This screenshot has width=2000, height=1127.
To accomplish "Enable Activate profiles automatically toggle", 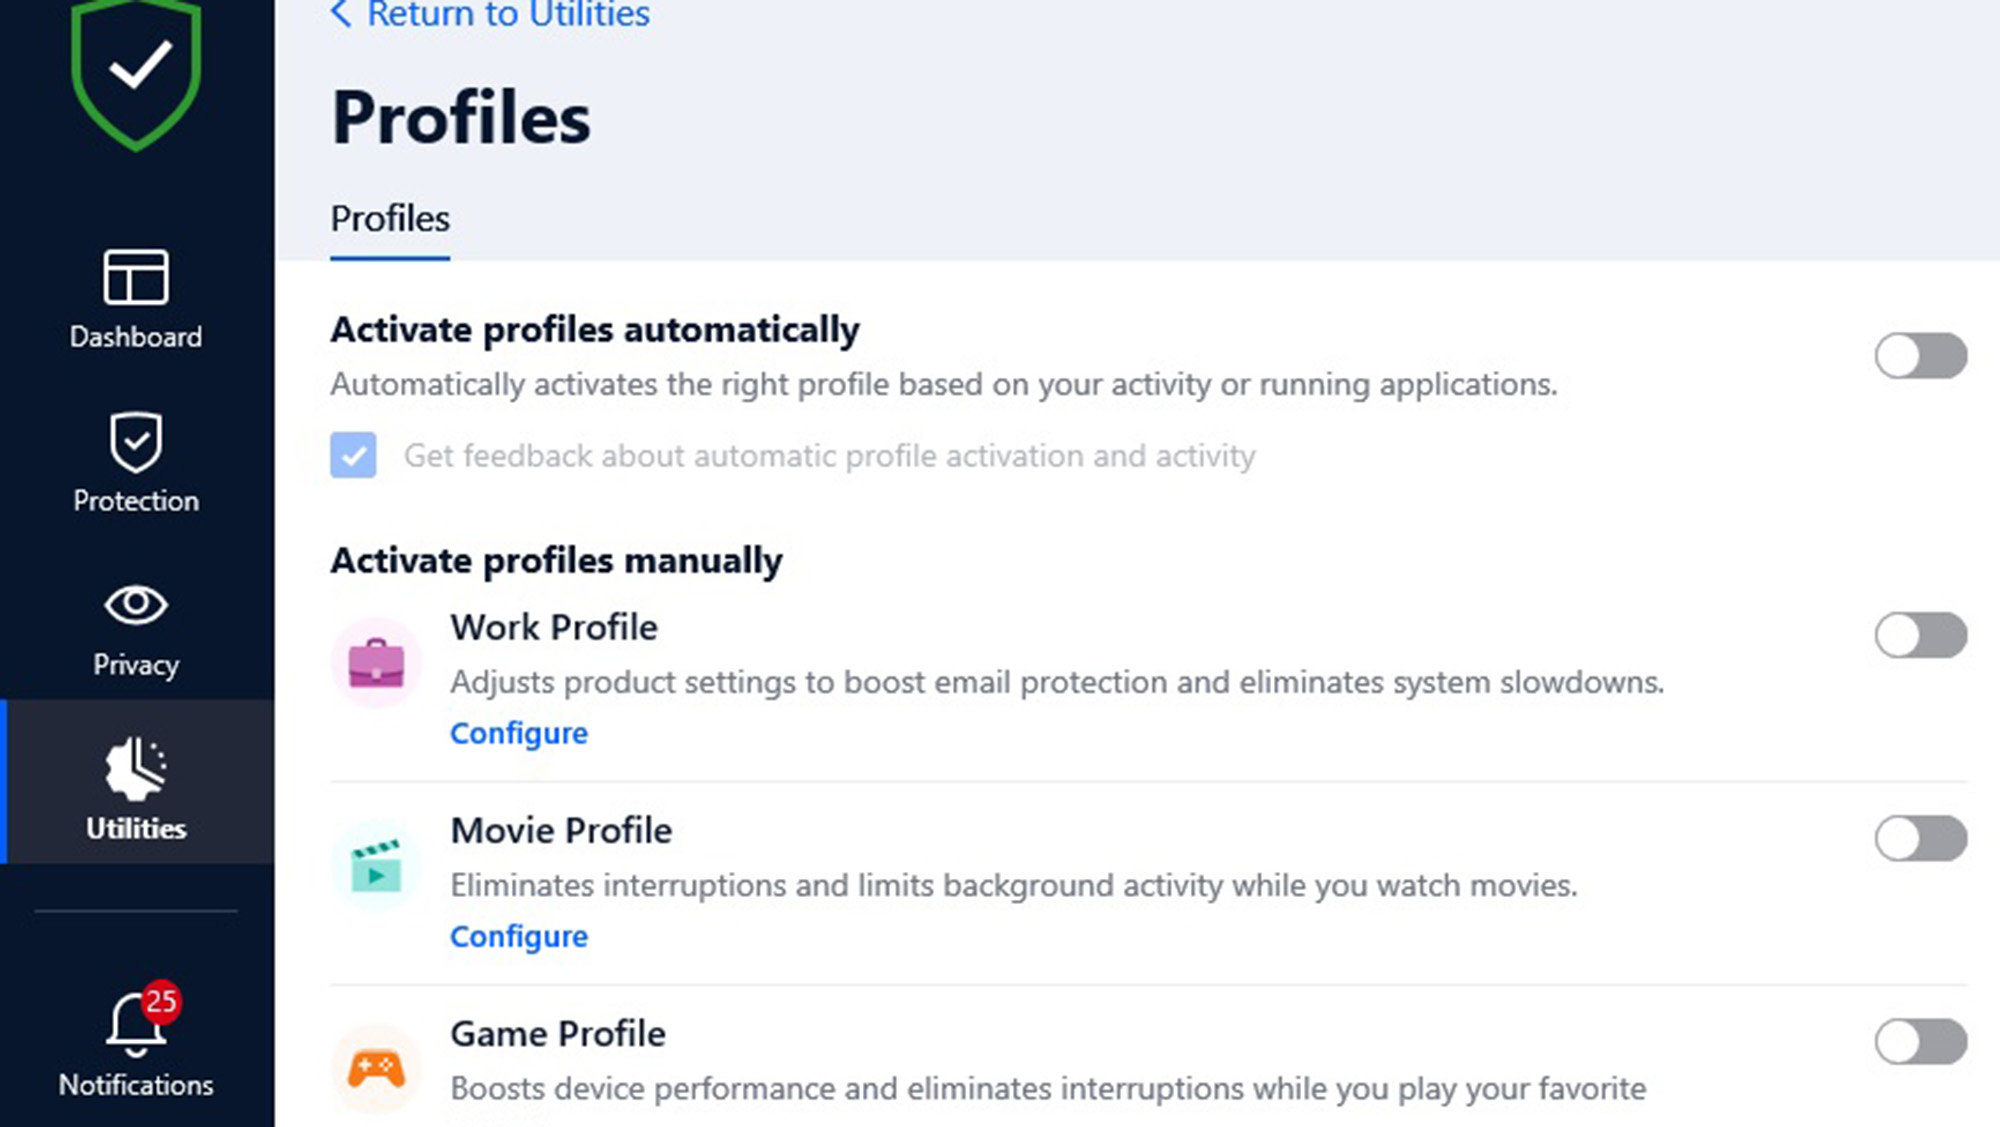I will pyautogui.click(x=1920, y=356).
